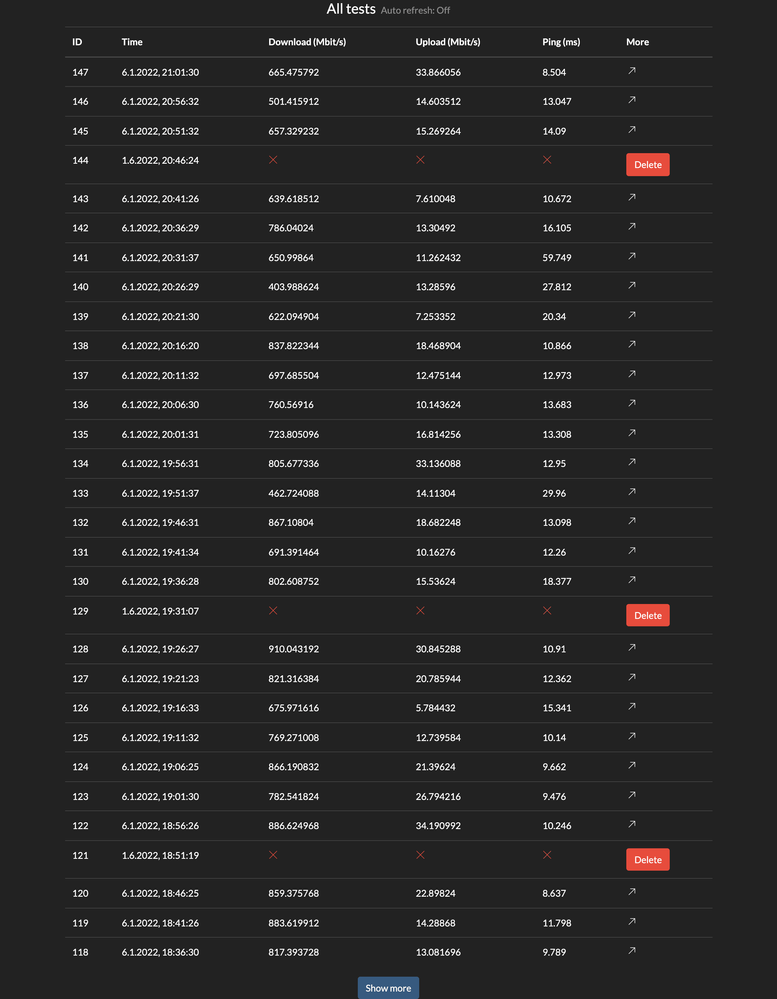
Task: Click the Download (Mbit/s) column header
Action: tap(307, 42)
